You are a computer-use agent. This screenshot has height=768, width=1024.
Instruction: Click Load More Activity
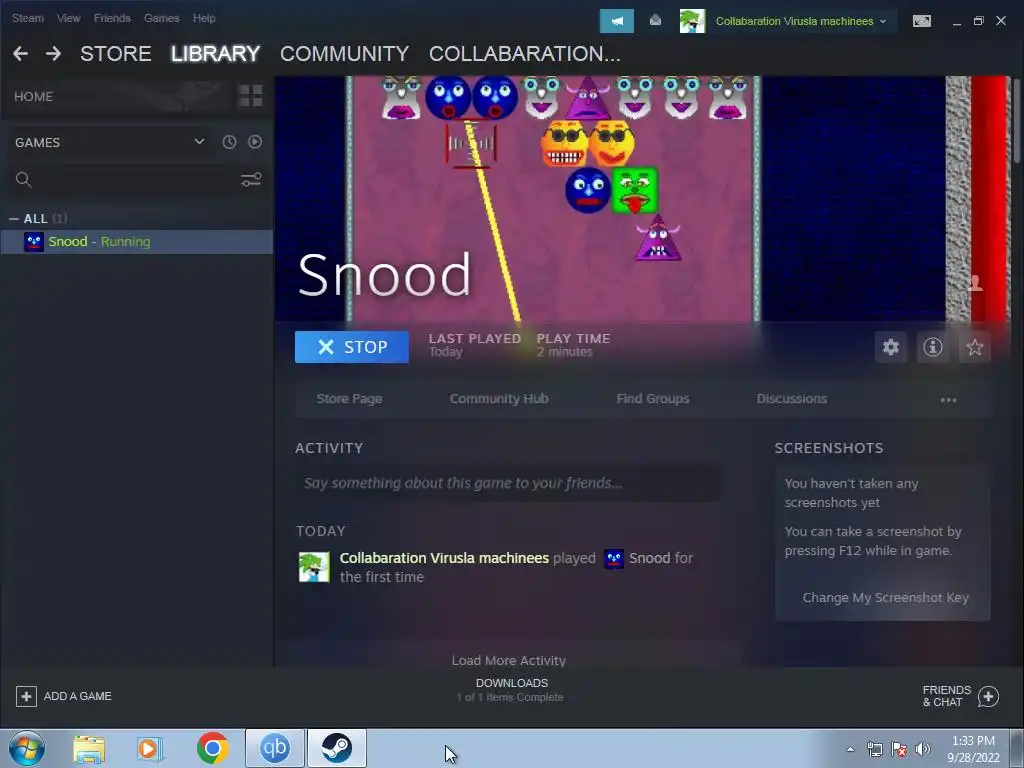point(509,660)
